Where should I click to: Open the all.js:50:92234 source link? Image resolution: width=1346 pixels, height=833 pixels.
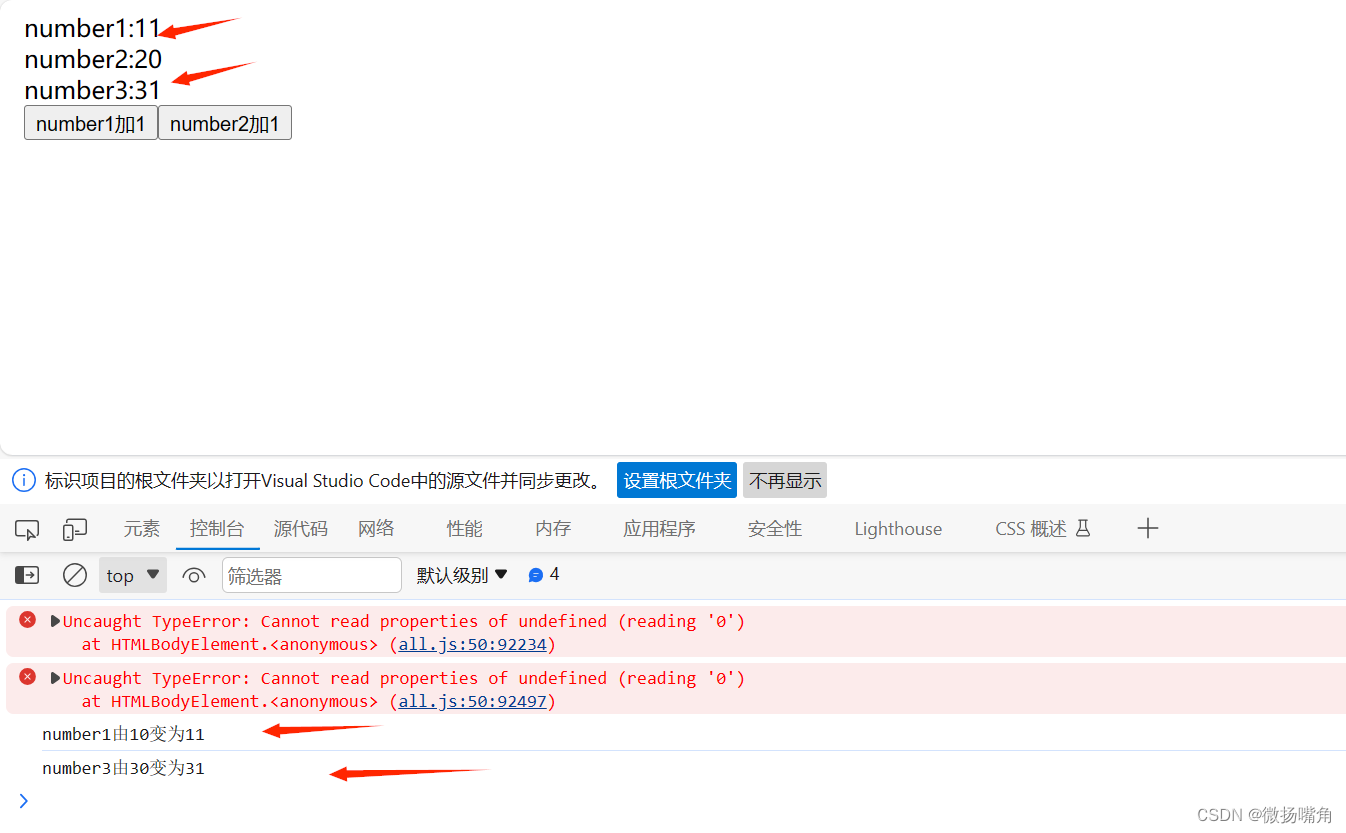[x=472, y=644]
